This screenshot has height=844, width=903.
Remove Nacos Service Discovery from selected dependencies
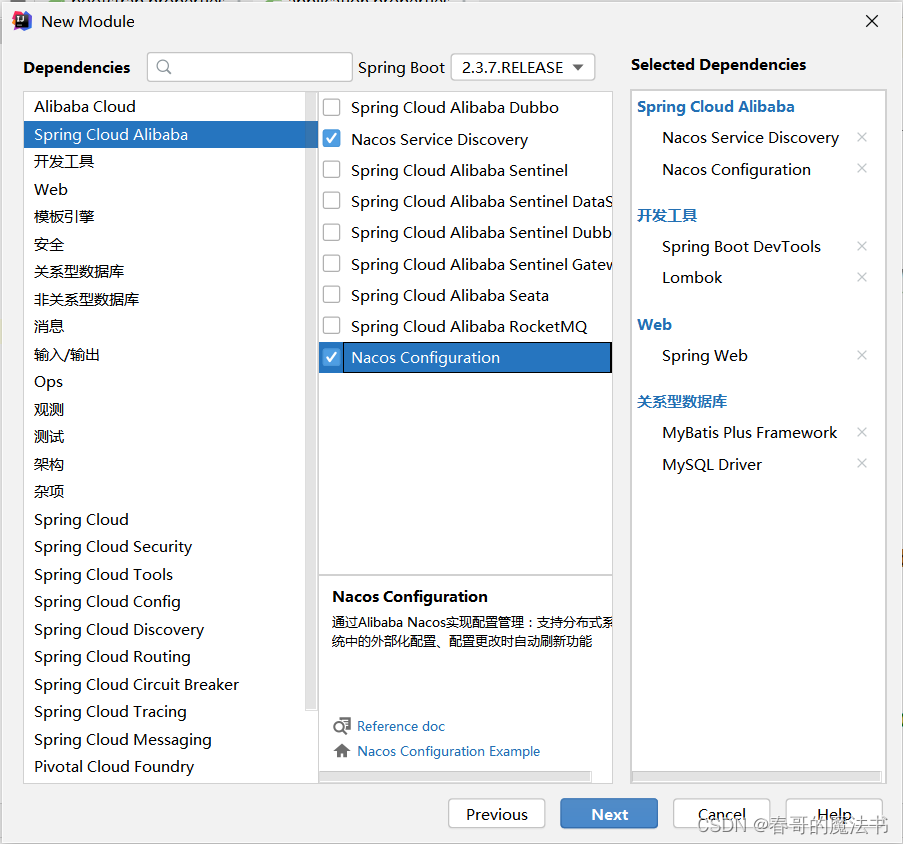click(x=862, y=137)
